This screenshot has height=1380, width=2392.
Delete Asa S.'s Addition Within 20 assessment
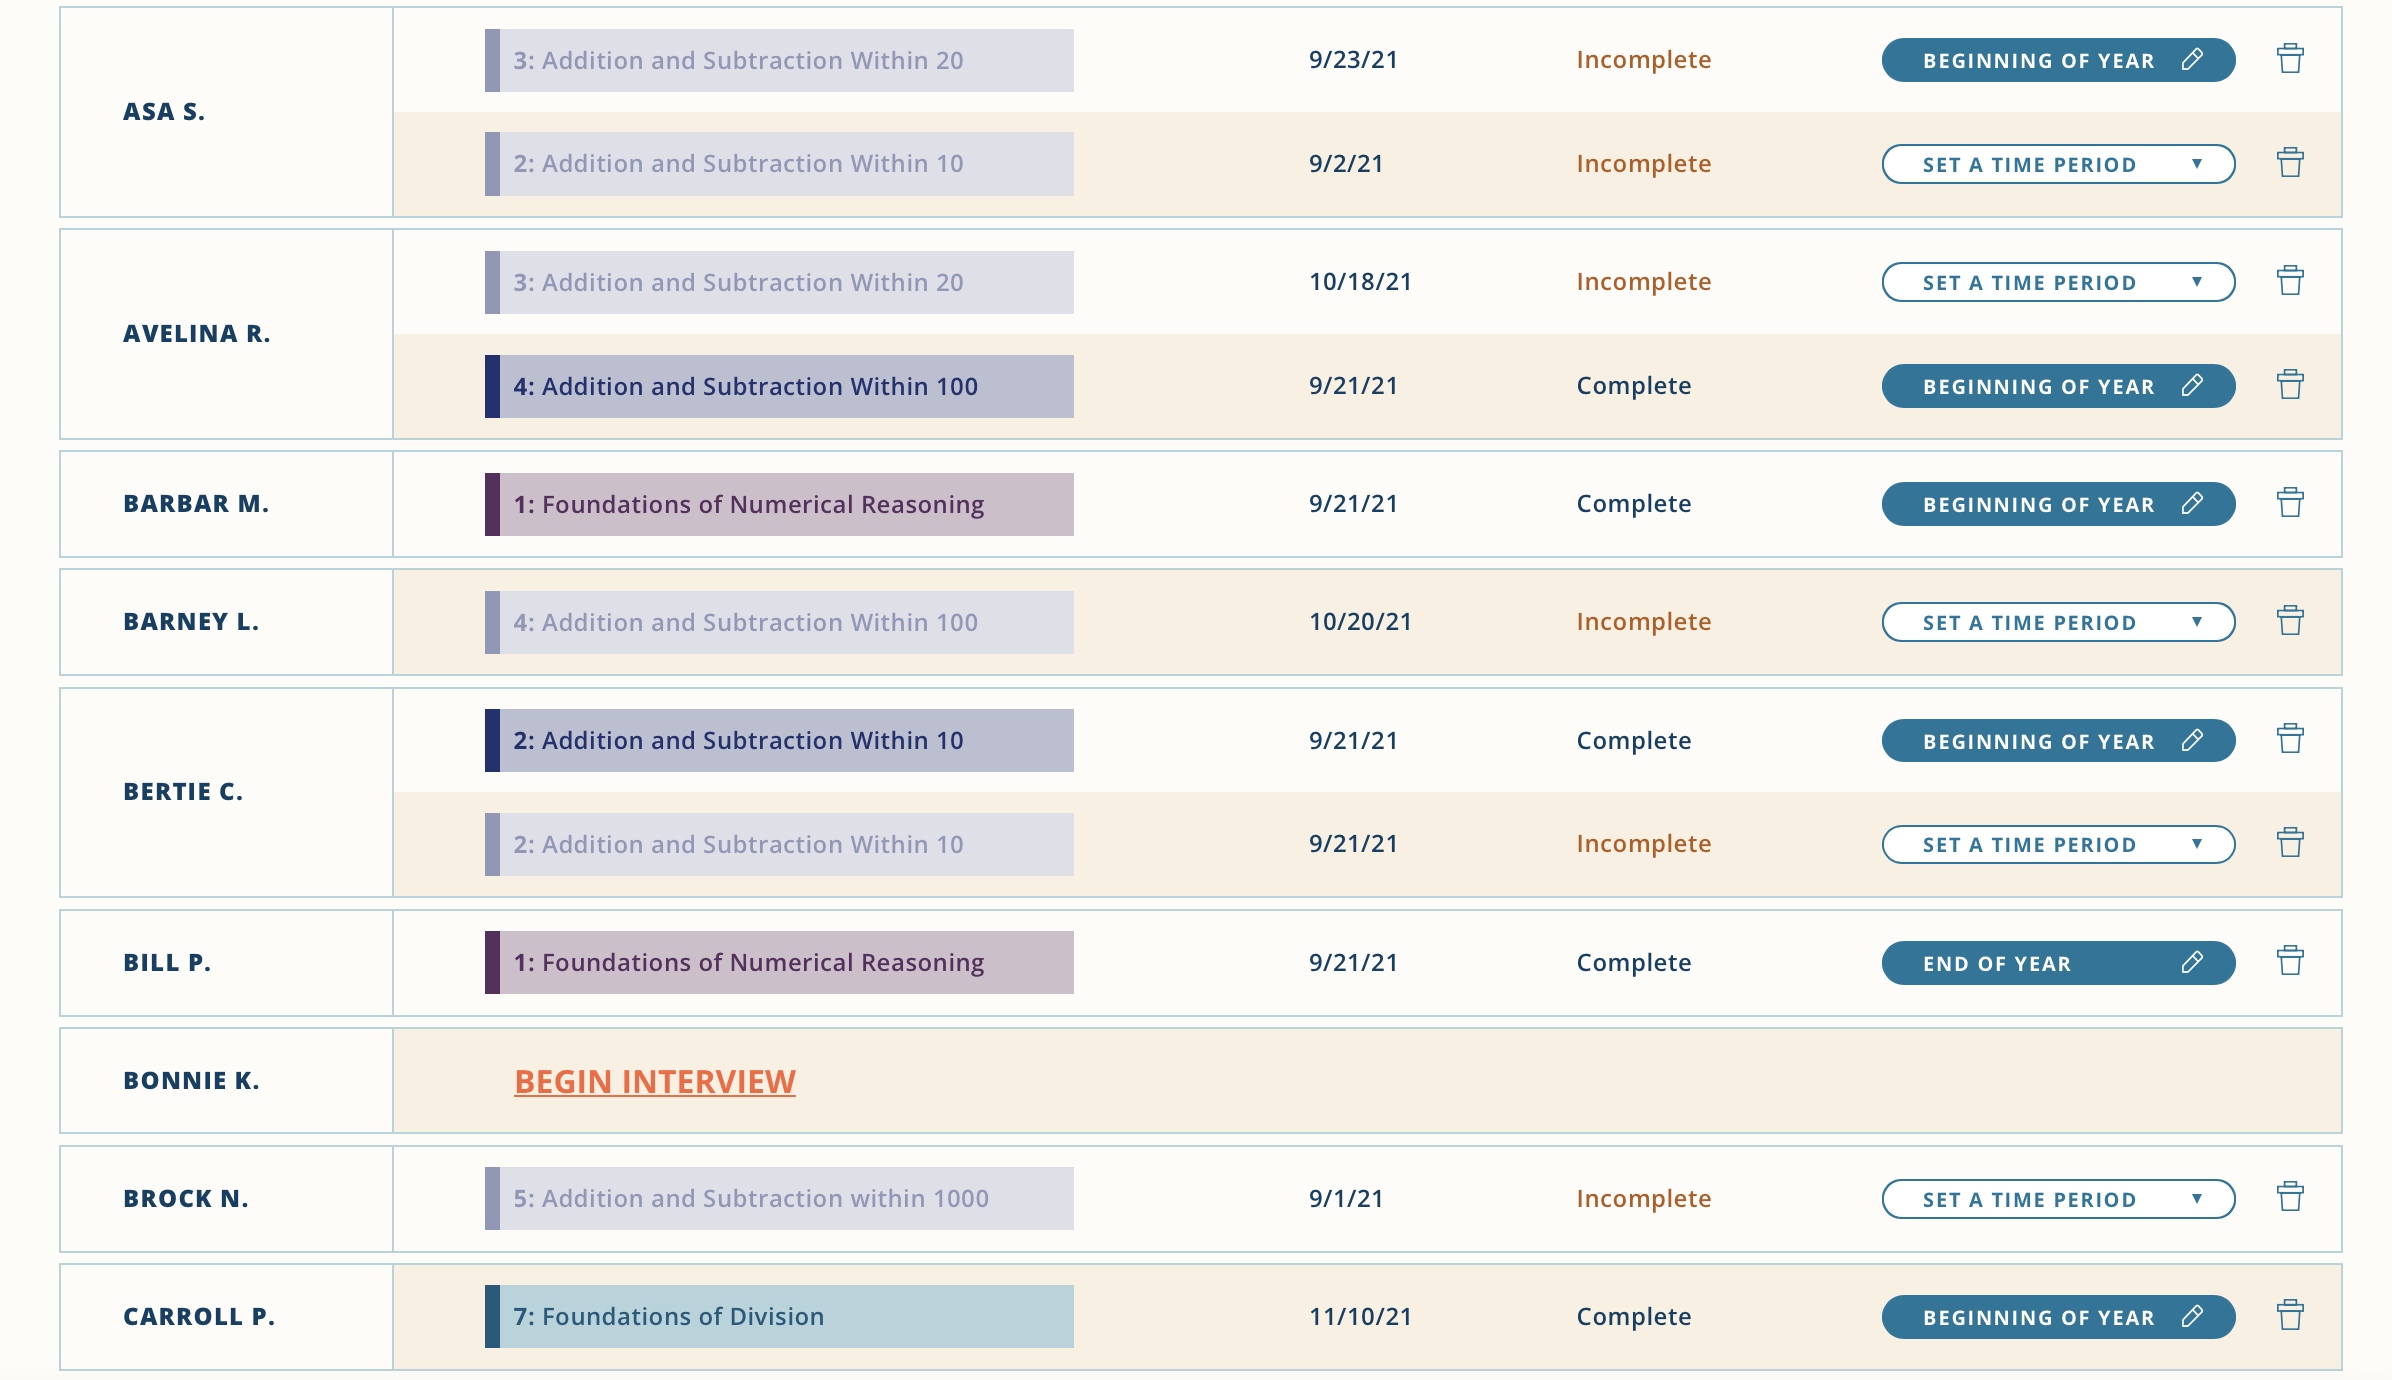(2291, 60)
